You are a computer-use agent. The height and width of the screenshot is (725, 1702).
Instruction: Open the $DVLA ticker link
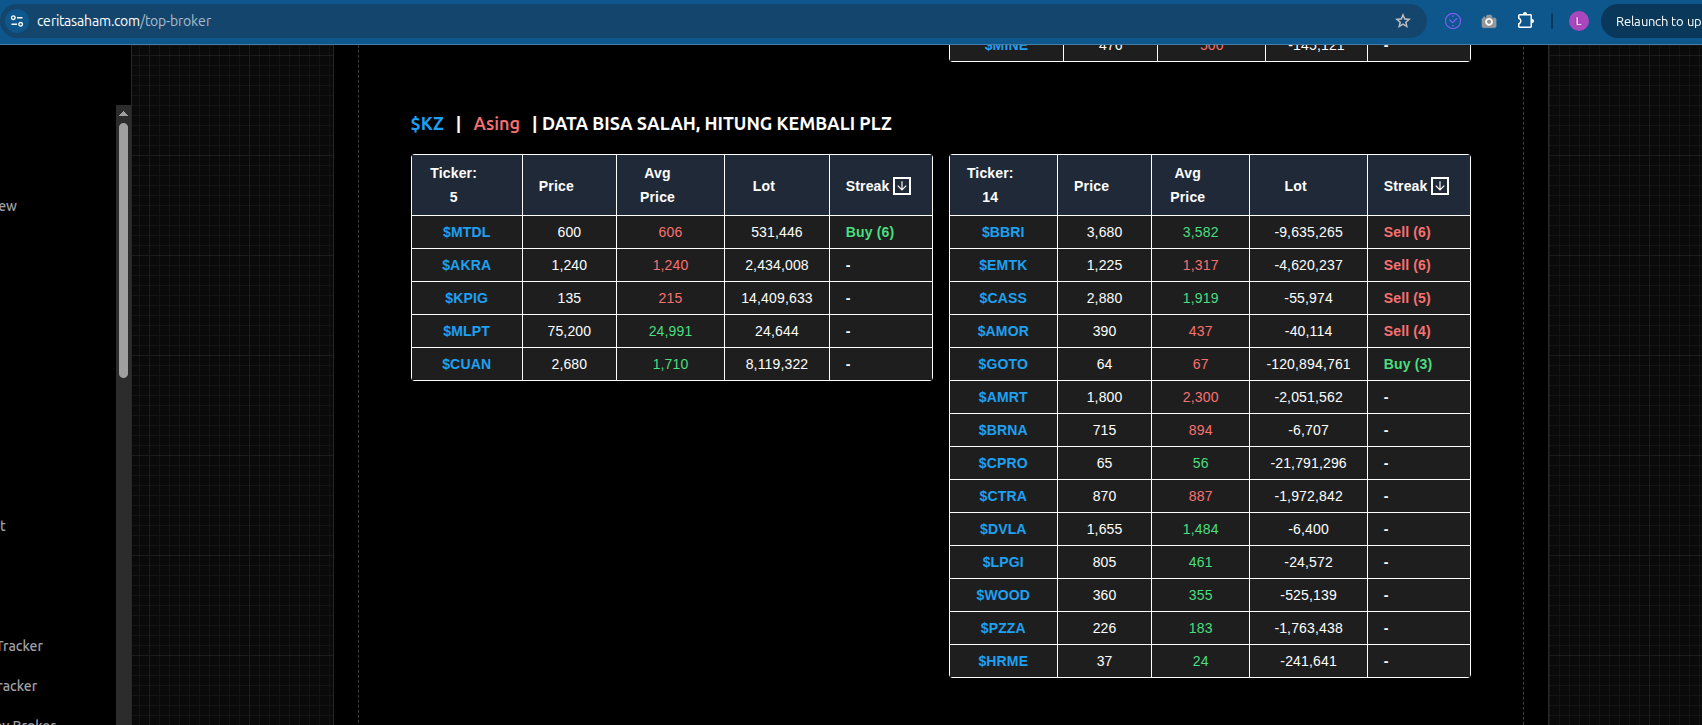pyautogui.click(x=1003, y=529)
